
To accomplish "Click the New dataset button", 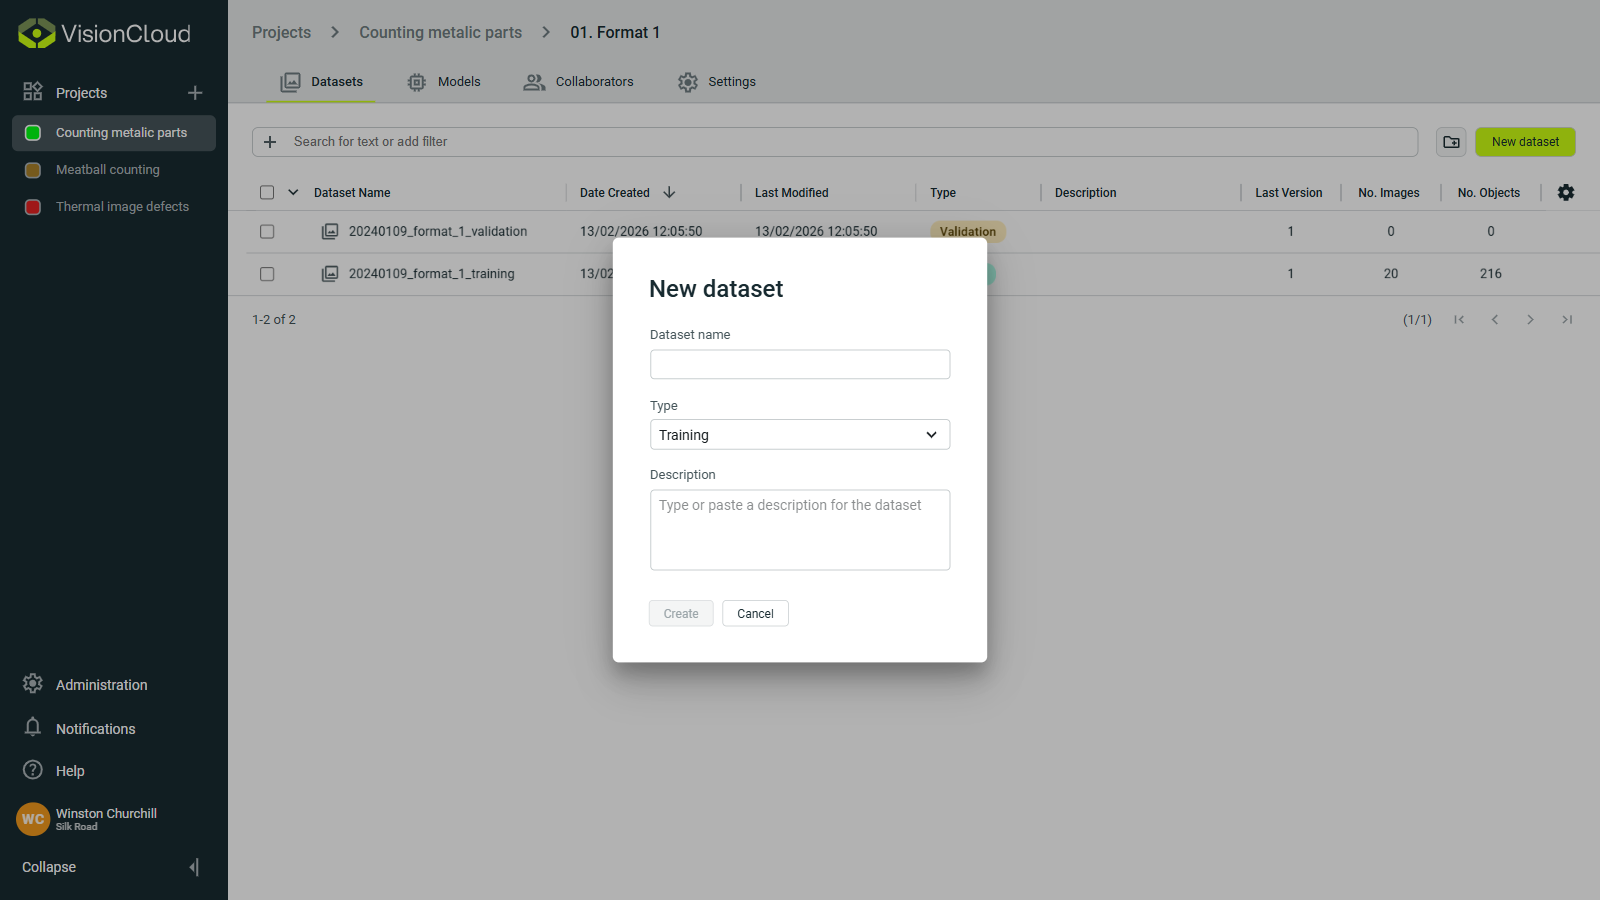I will (x=1524, y=141).
